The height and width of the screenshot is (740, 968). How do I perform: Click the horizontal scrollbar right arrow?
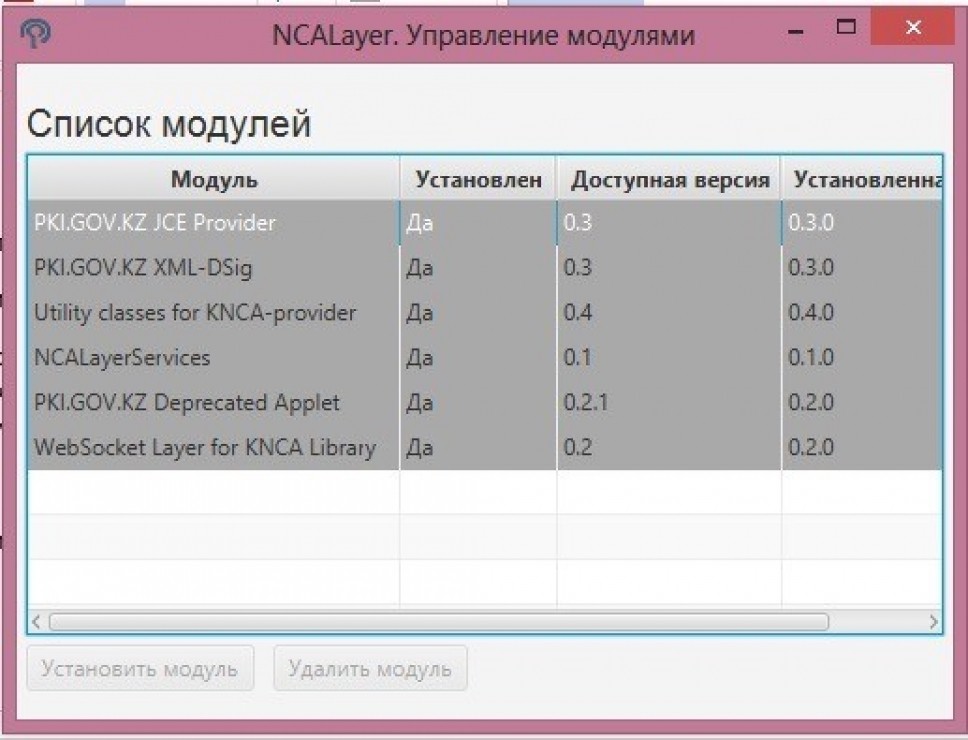[933, 622]
